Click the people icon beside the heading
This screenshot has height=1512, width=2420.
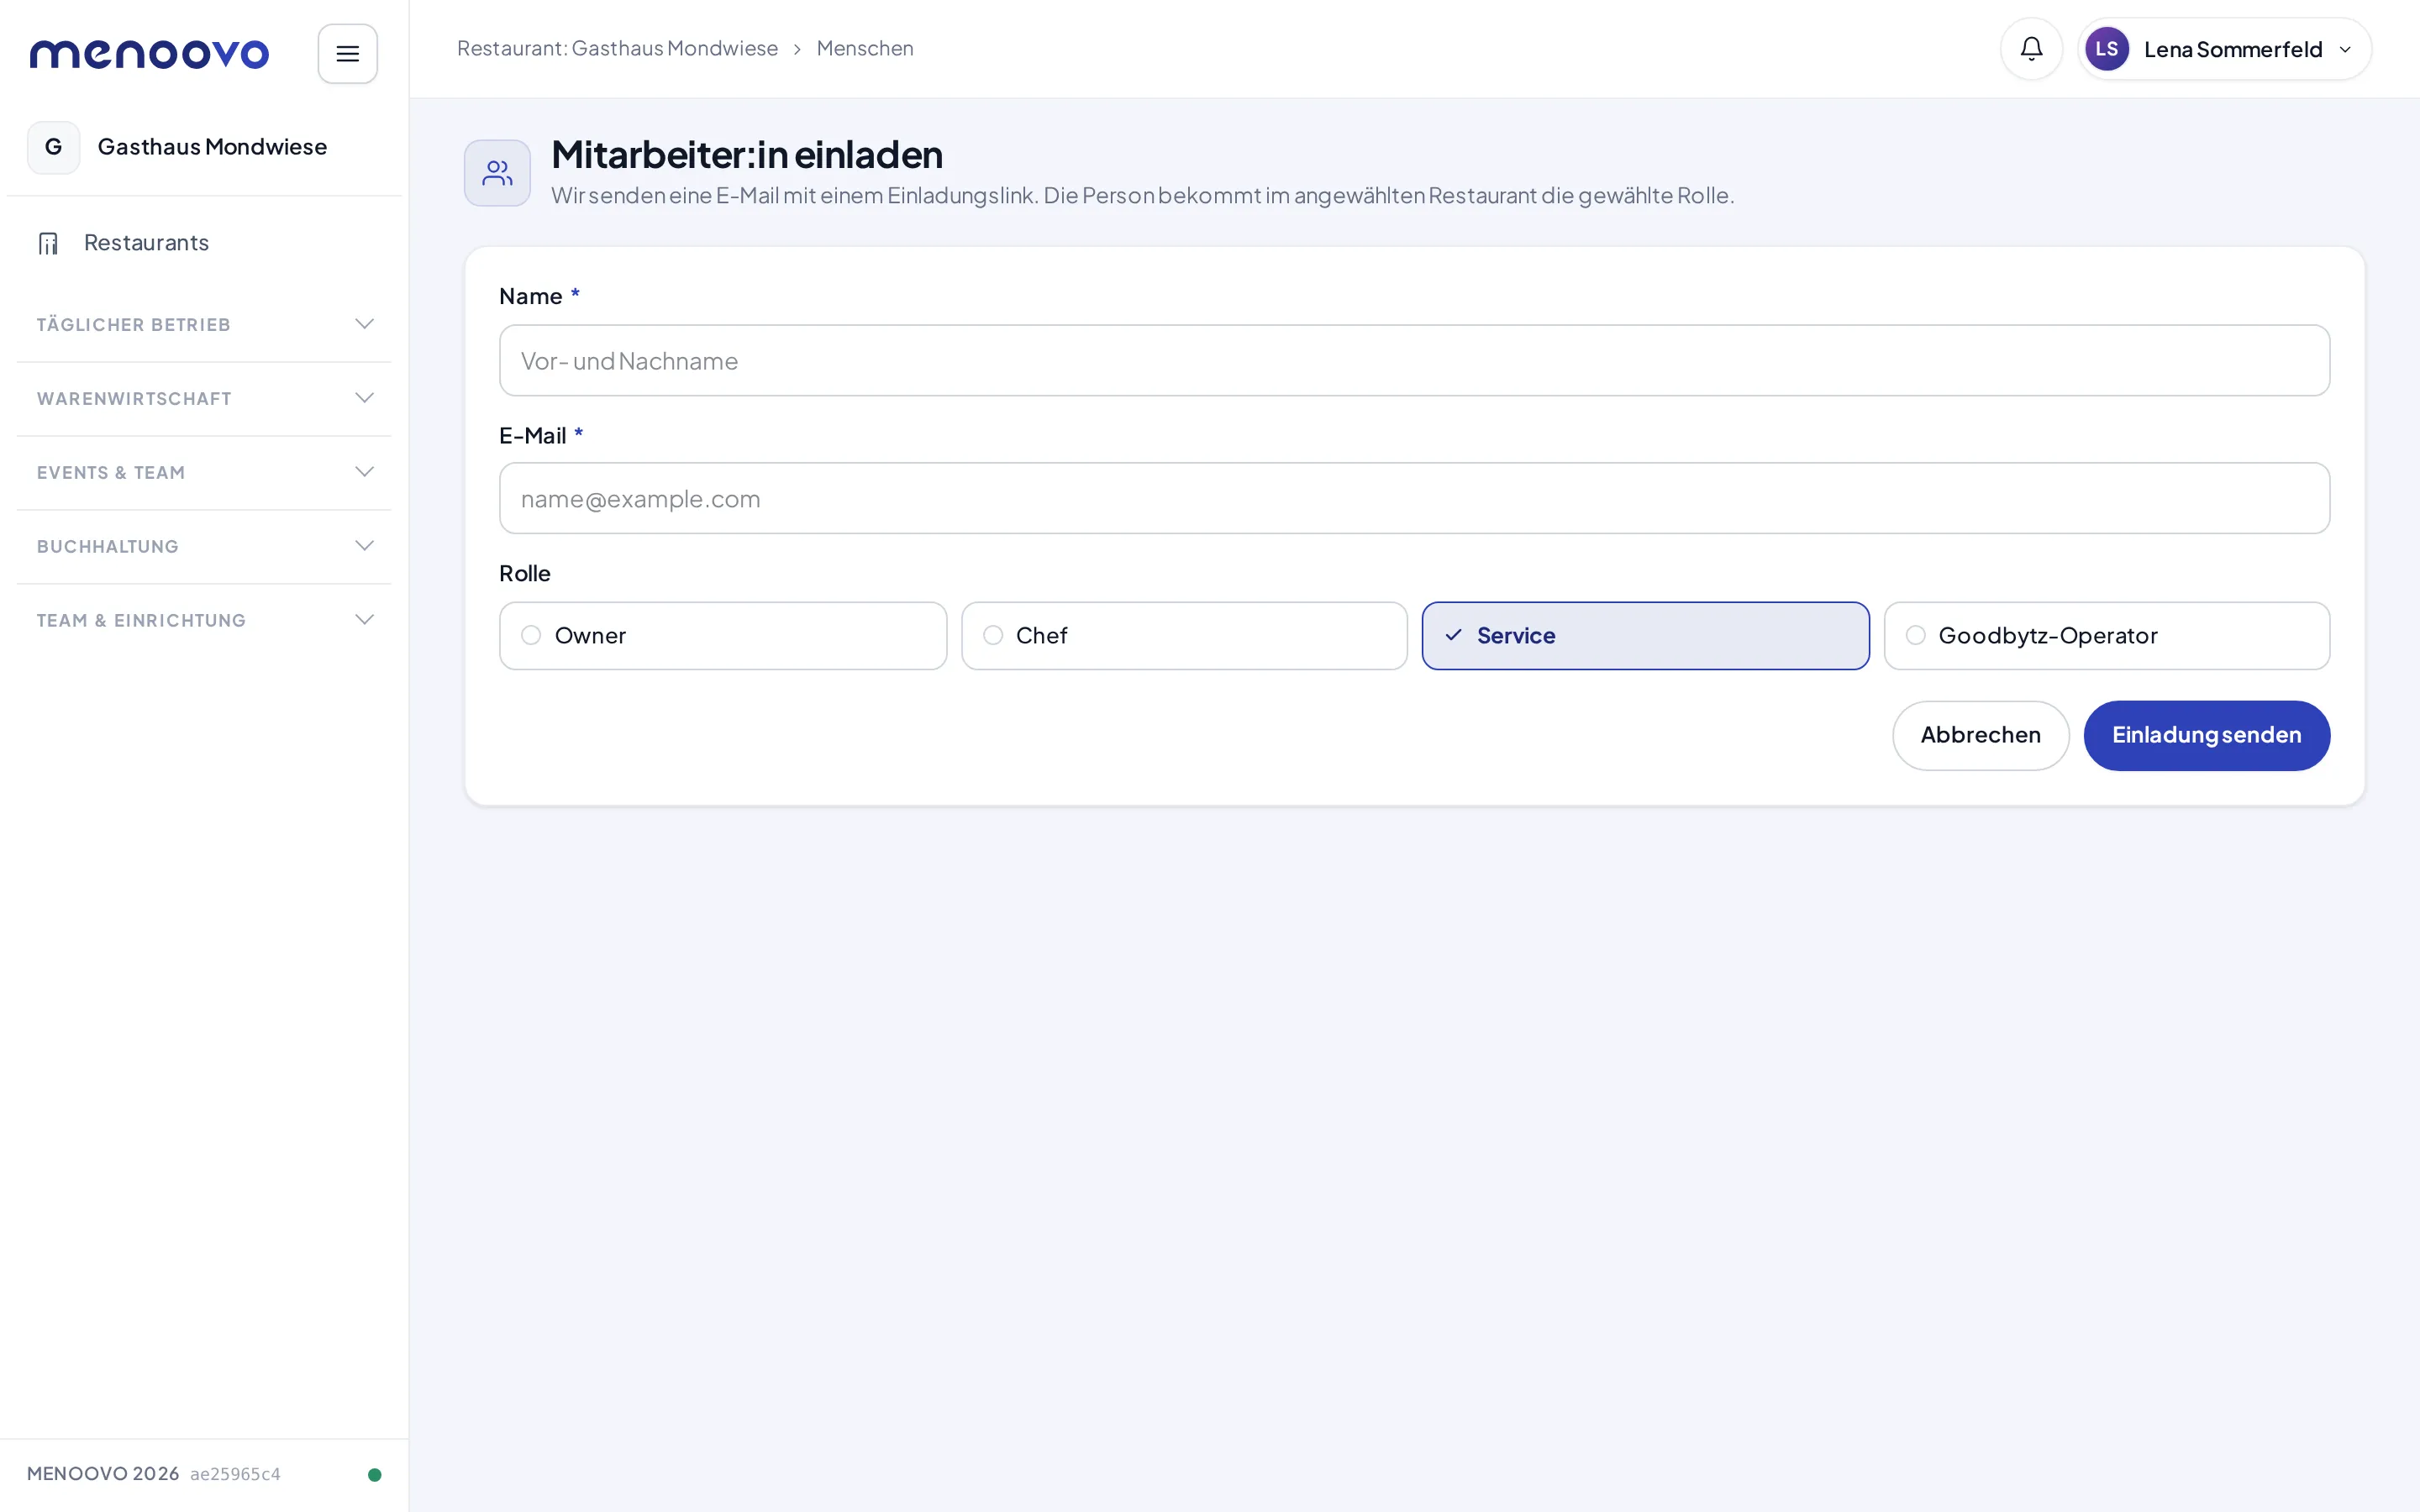click(497, 173)
